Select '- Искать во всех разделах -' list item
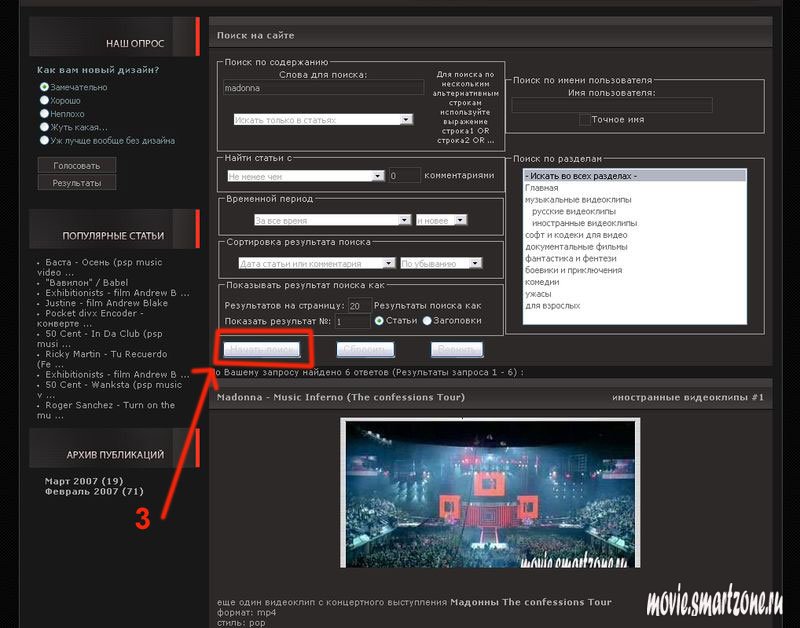This screenshot has width=800, height=628. 634,176
